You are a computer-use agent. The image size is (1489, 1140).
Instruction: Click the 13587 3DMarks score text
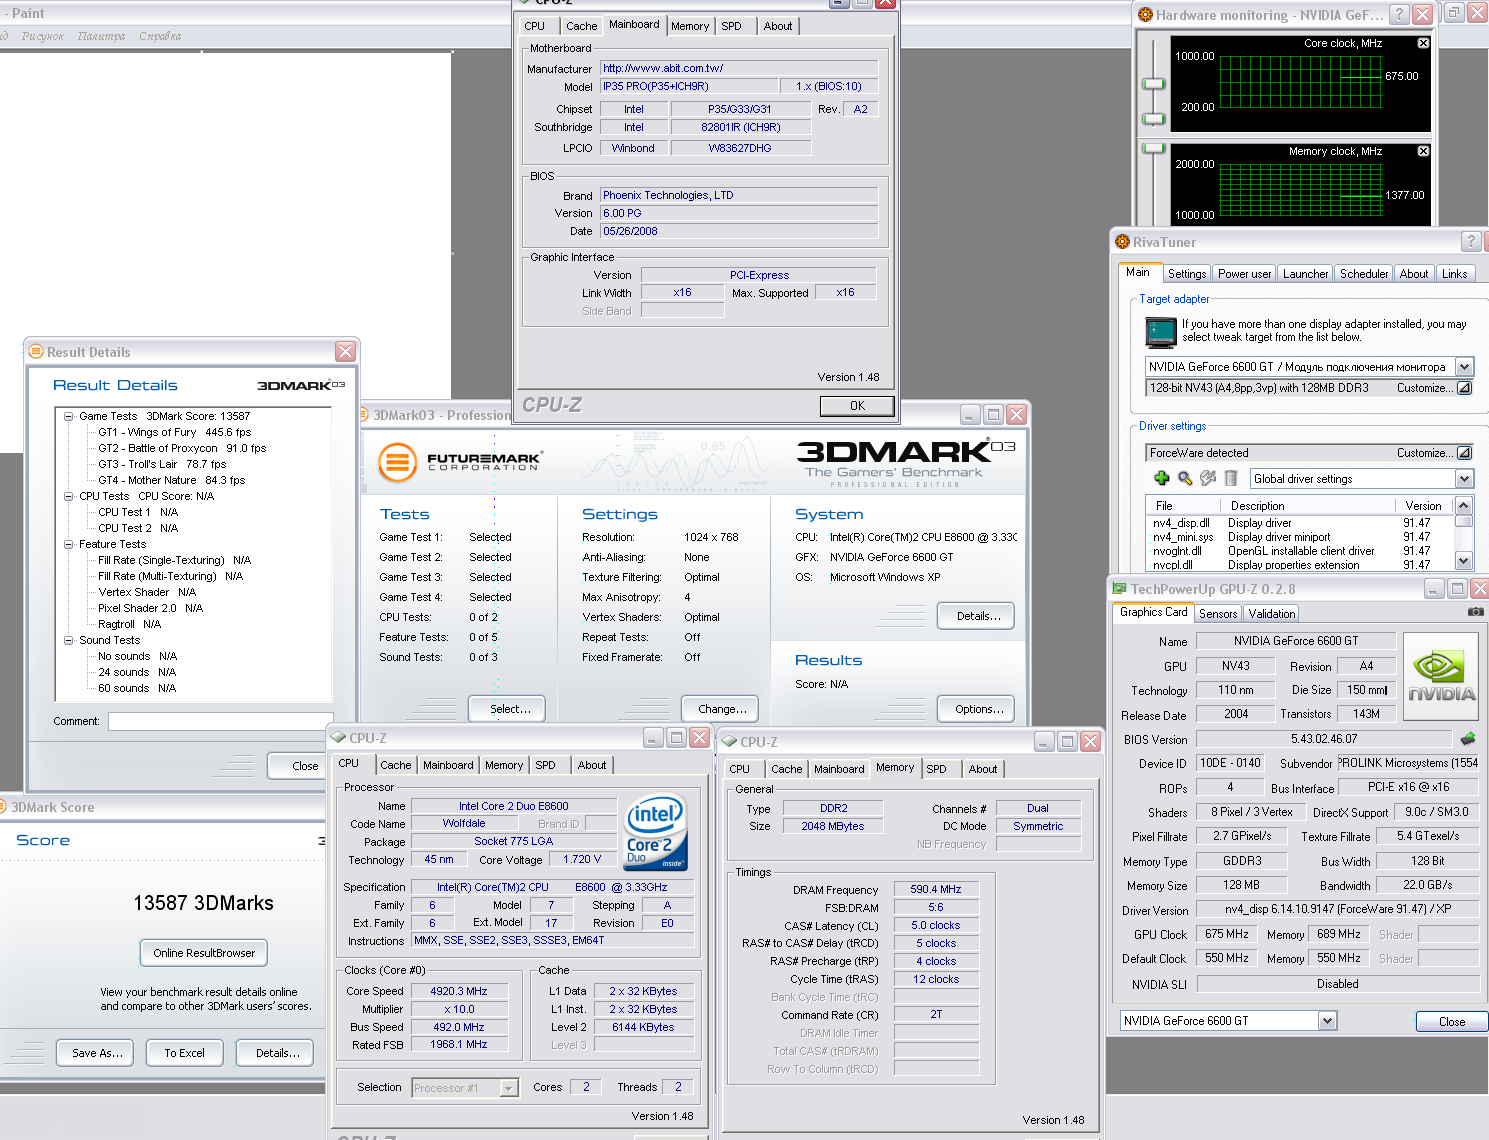point(204,903)
